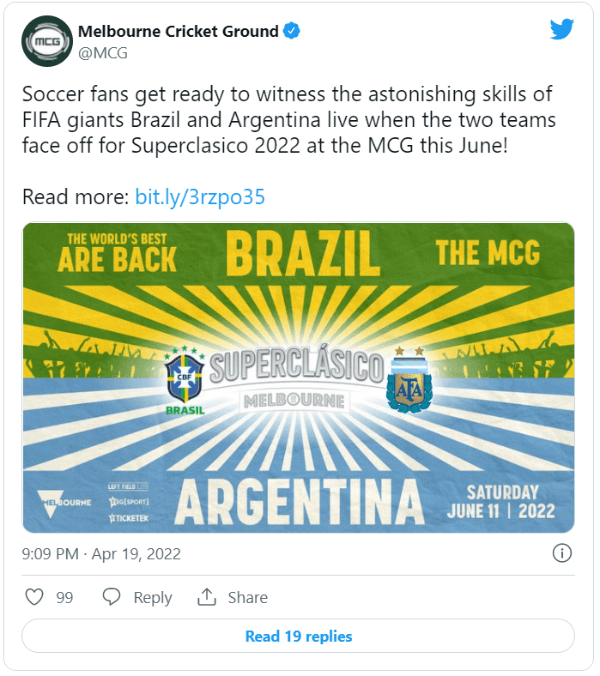Screen dimensions: 600x676
Task: Click the like count 99
Action: coord(65,597)
